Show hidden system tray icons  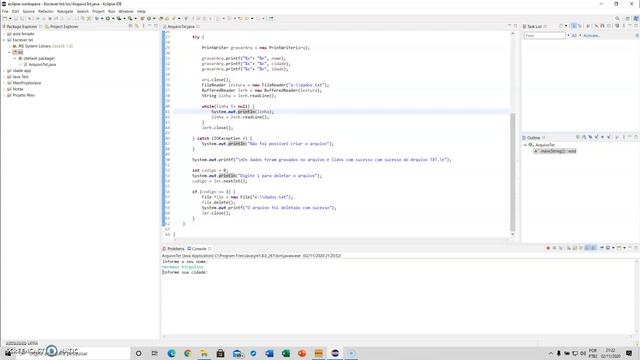(551, 353)
